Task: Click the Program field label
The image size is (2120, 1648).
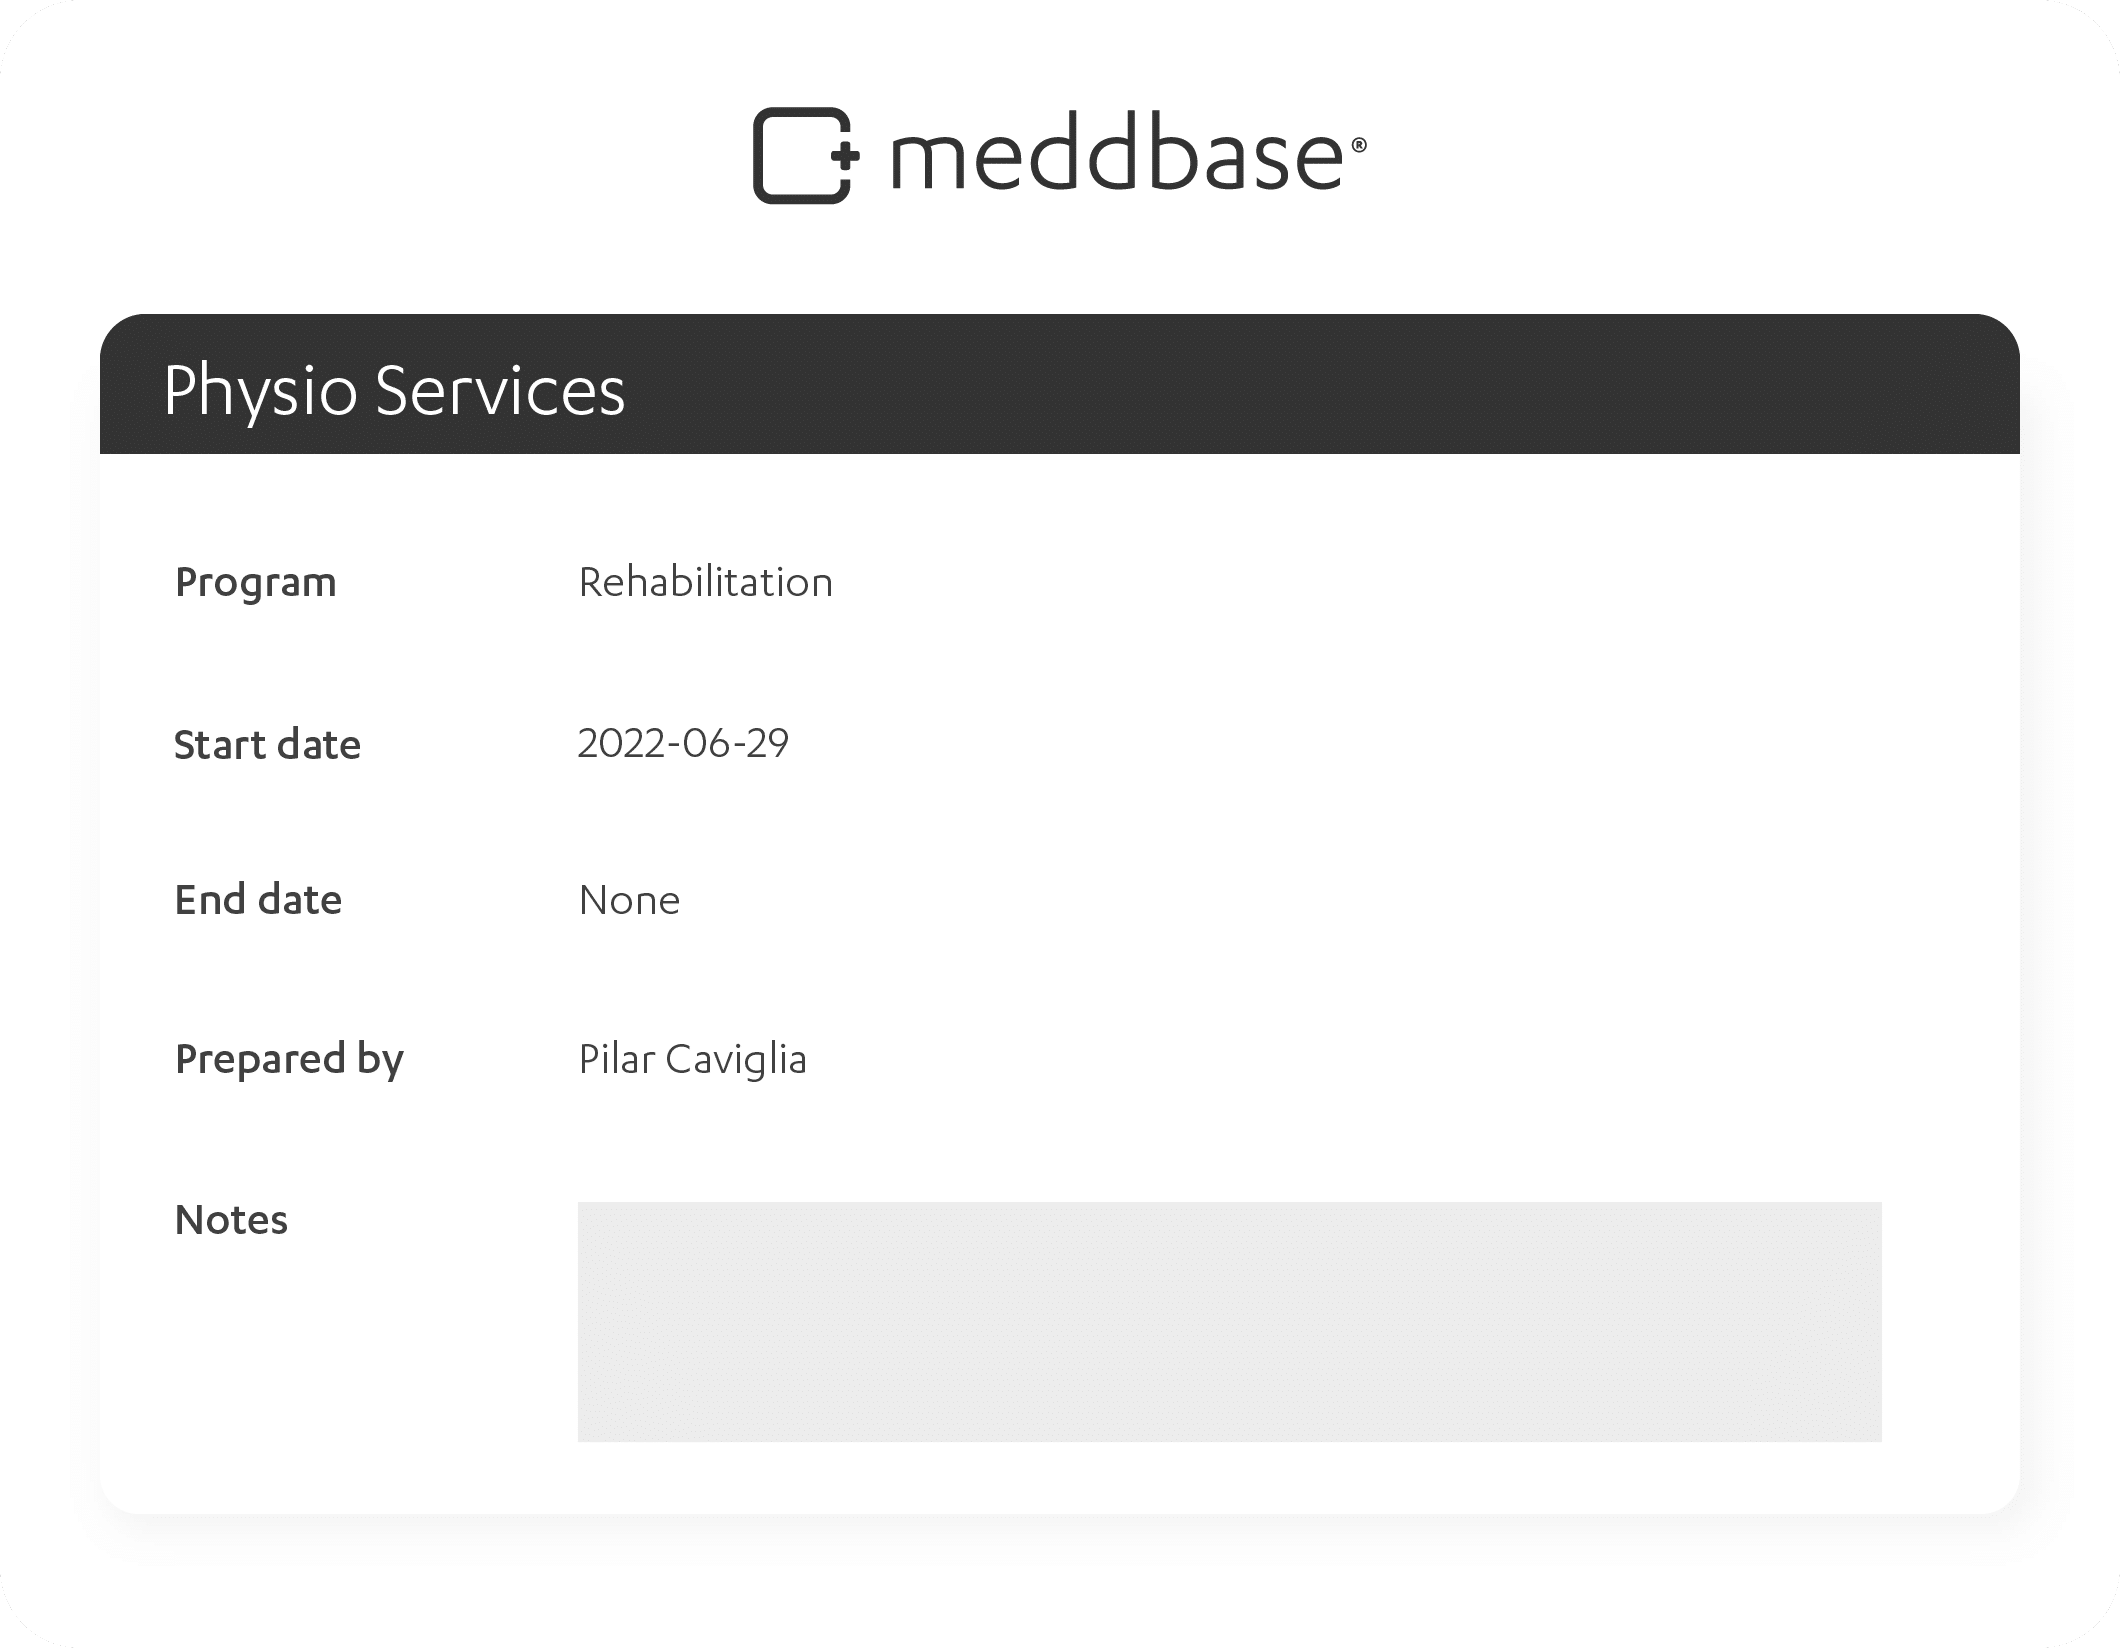Action: click(x=255, y=581)
